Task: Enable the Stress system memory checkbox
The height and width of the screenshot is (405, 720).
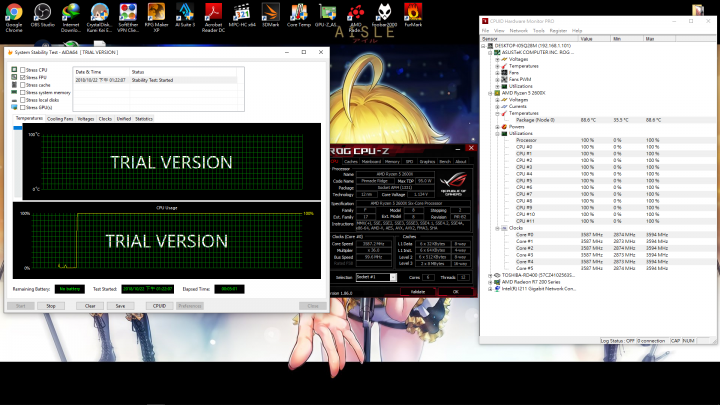Action: pyautogui.click(x=22, y=92)
